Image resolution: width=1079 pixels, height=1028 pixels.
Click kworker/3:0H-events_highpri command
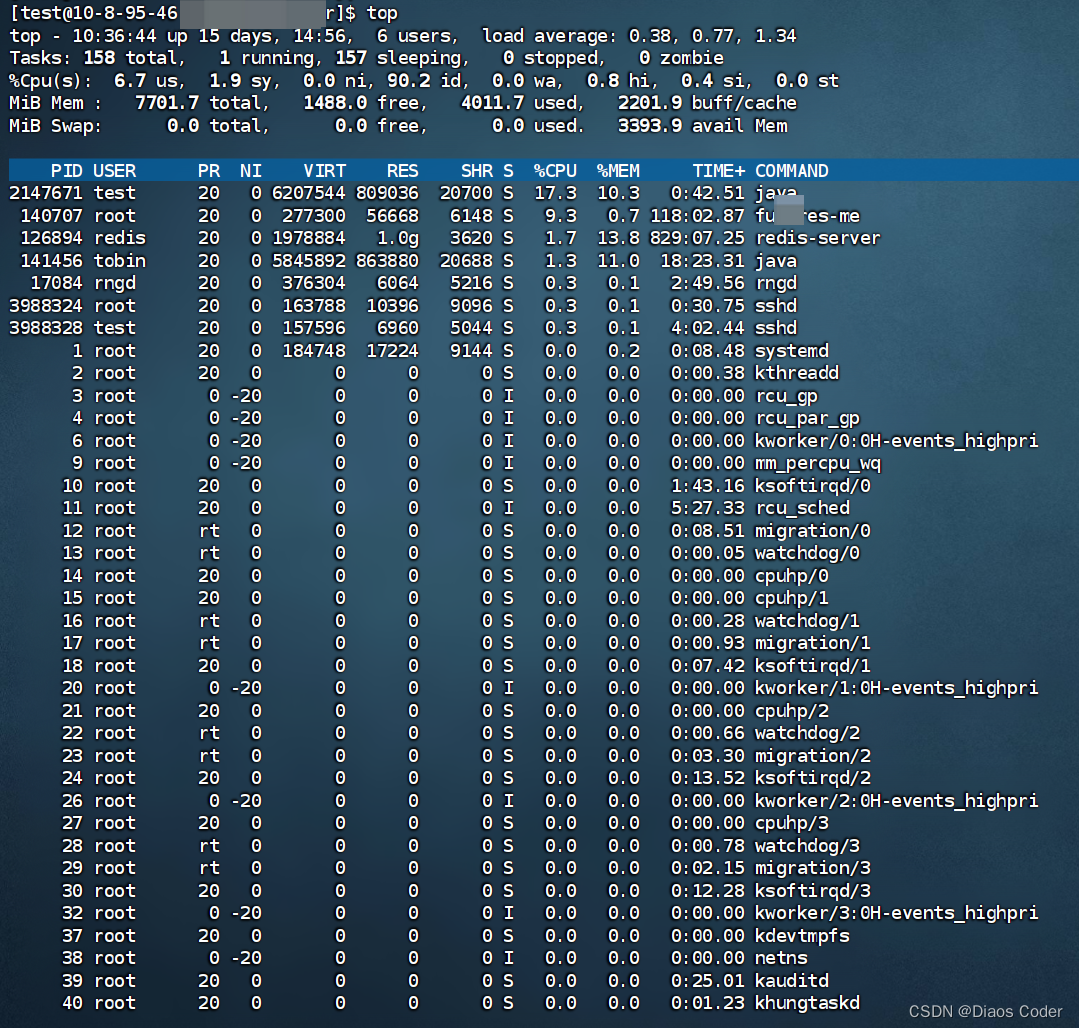pyautogui.click(x=897, y=913)
